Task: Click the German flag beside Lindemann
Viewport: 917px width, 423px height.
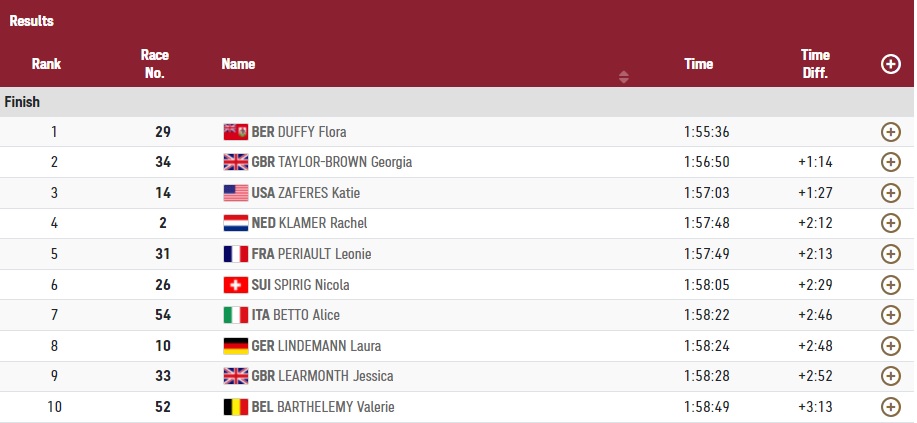Action: point(235,346)
